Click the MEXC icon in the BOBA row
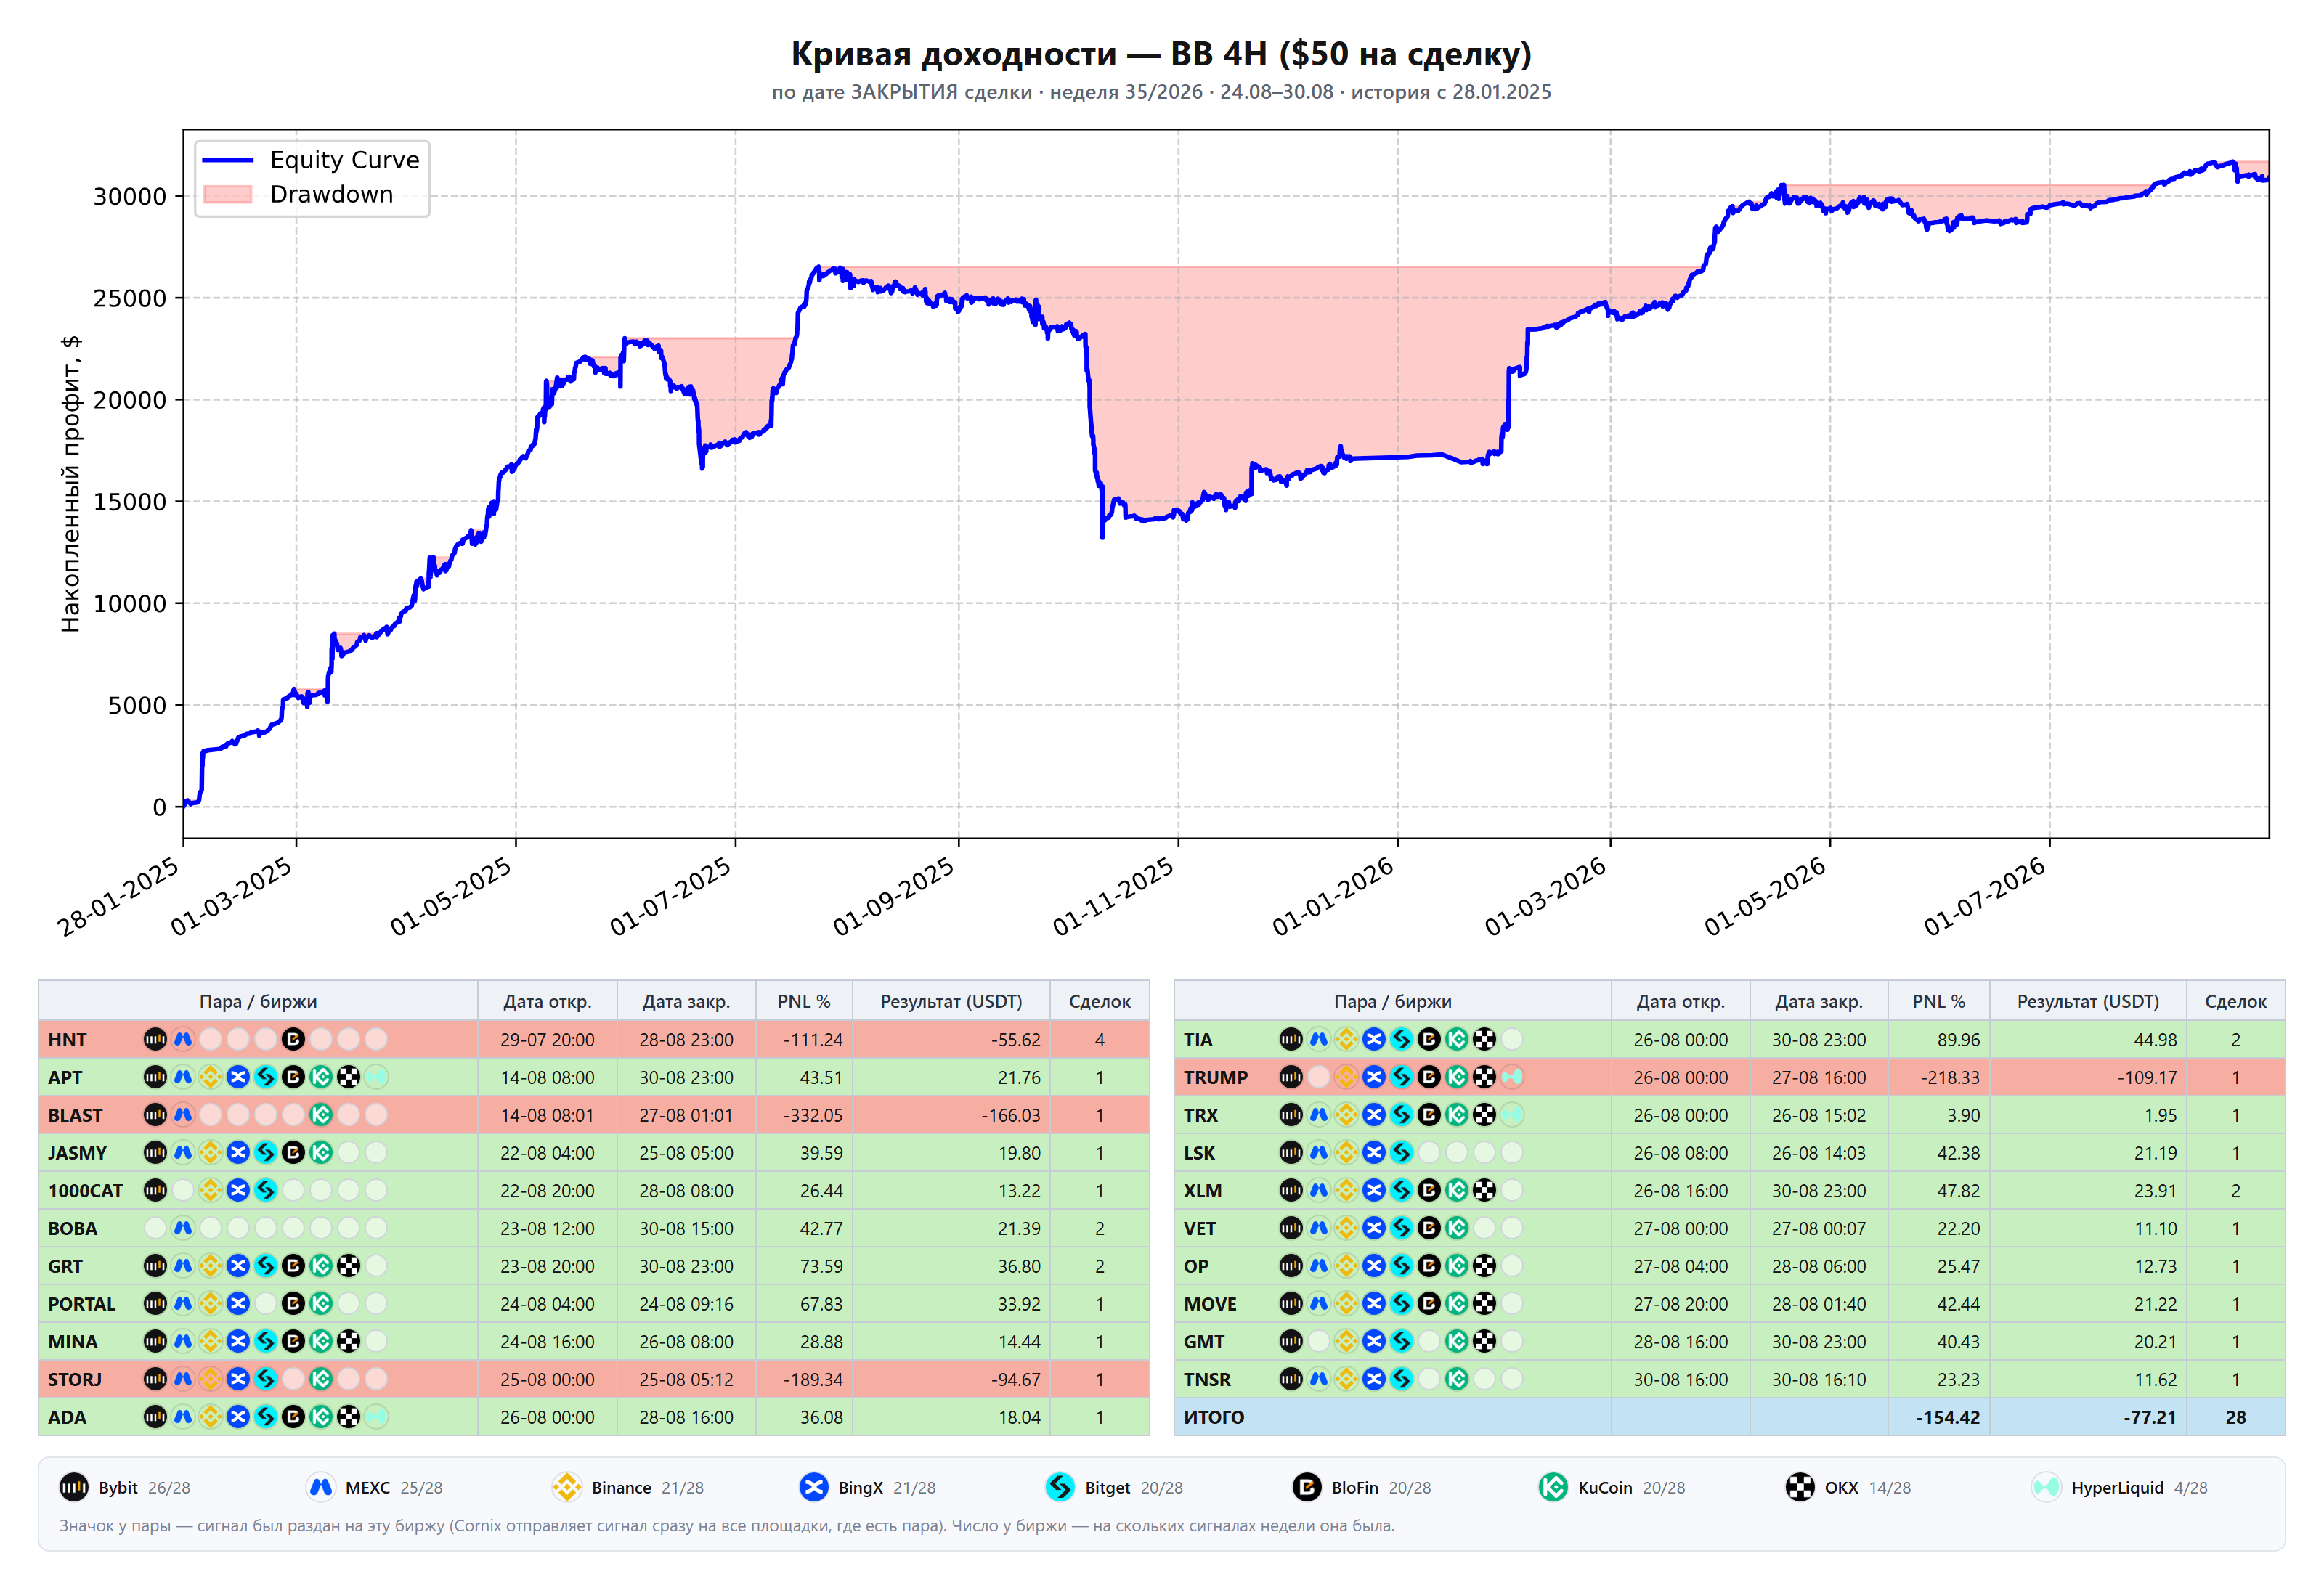The image size is (2324, 1577). pyautogui.click(x=183, y=1228)
